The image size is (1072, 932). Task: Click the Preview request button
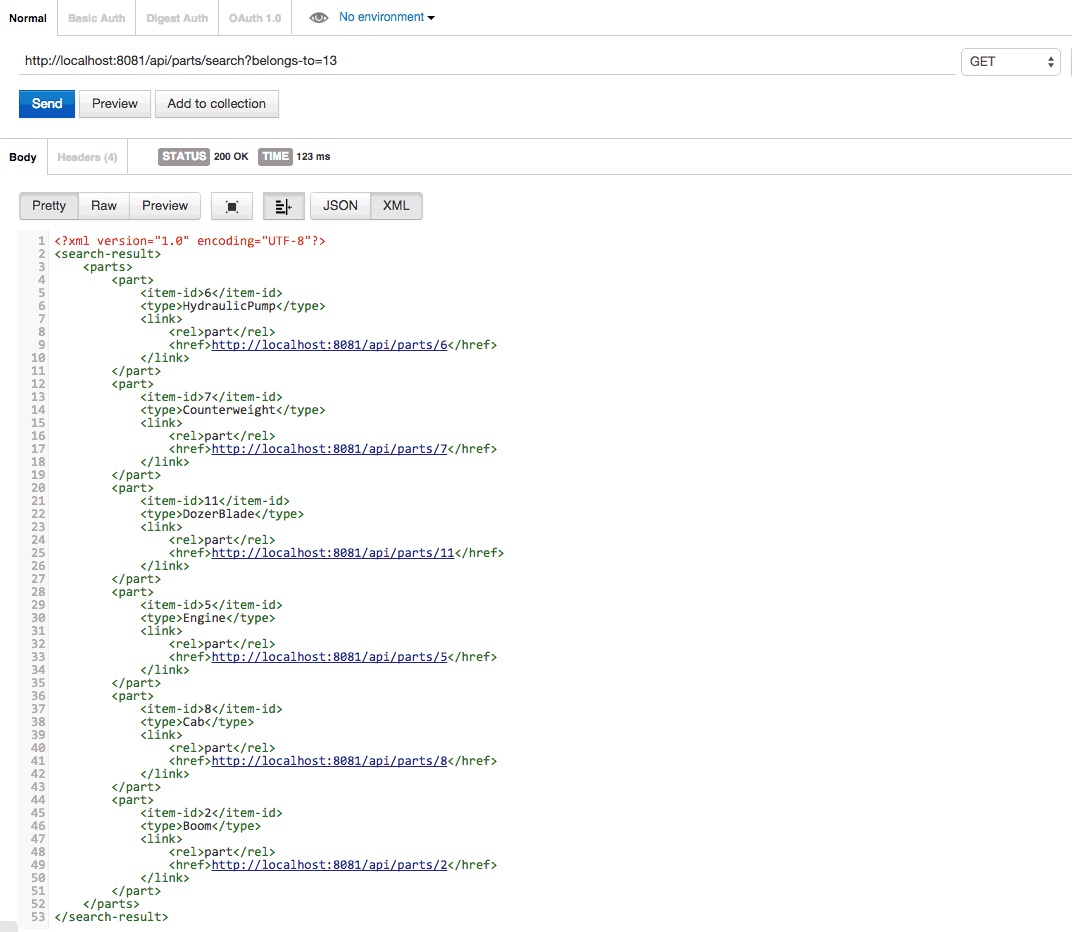[115, 104]
